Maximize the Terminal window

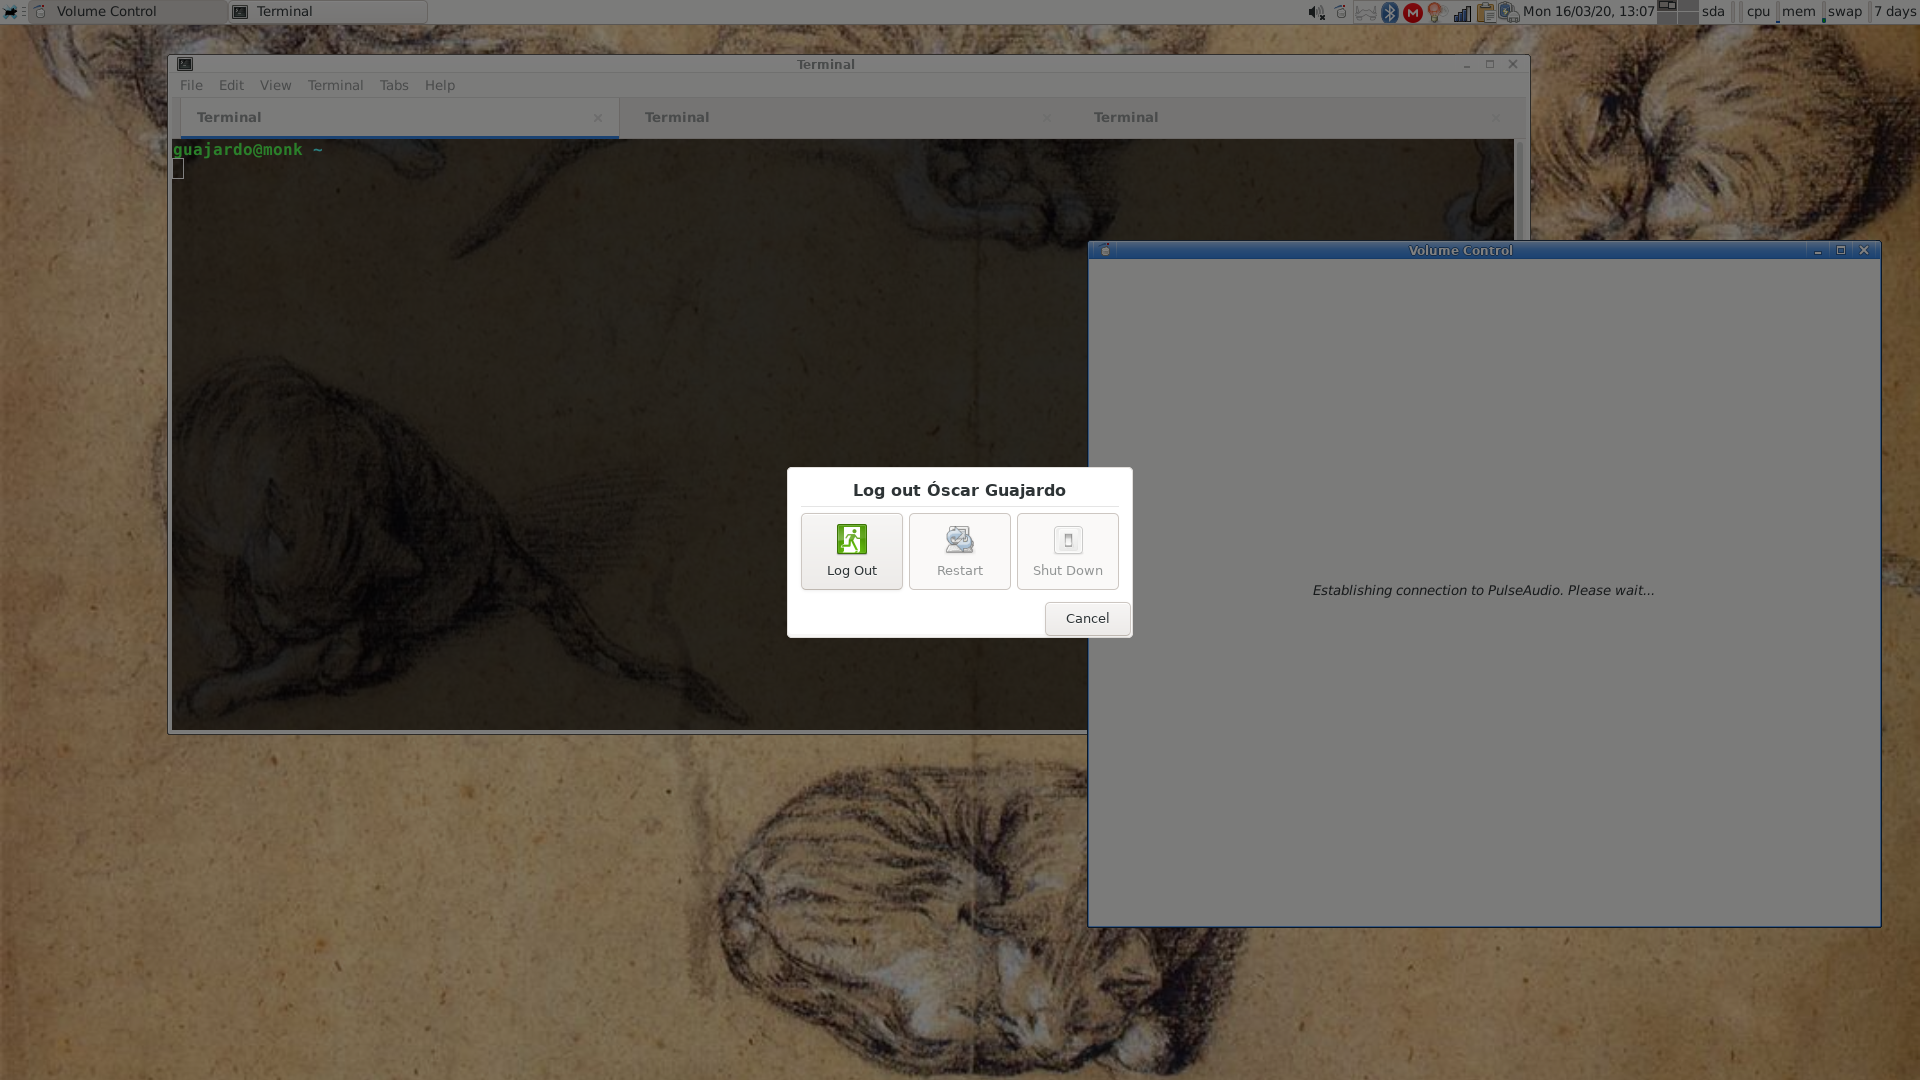[x=1489, y=64]
